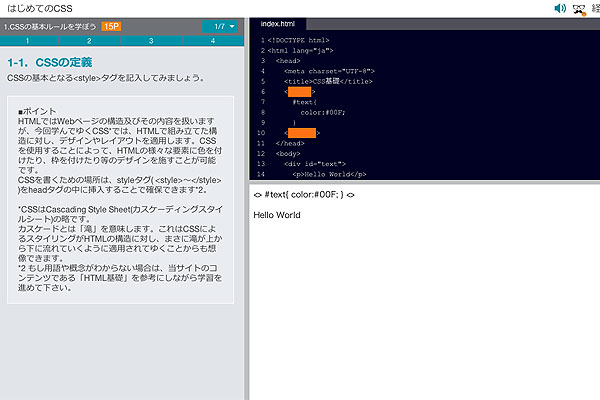Click the Hello World preview text
This screenshot has width=600, height=400.
pos(276,215)
